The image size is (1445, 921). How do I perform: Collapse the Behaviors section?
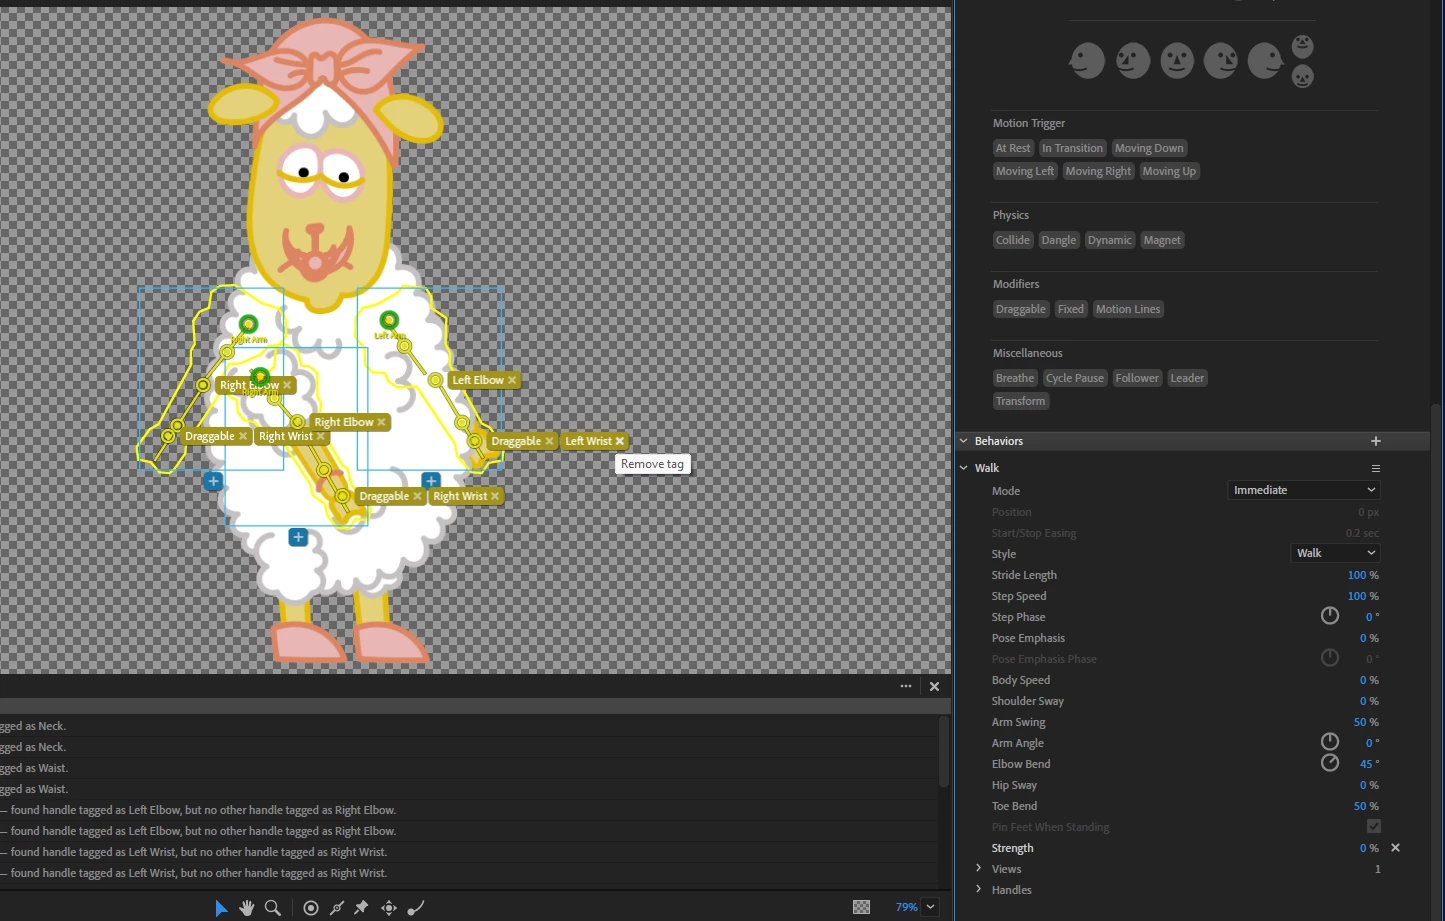pos(964,441)
